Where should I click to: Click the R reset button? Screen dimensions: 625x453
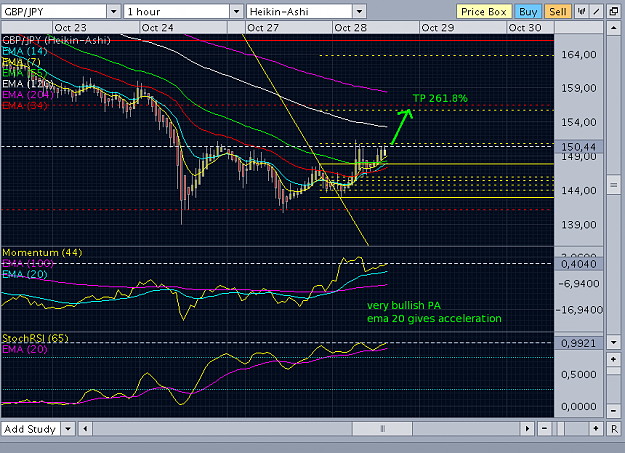click(x=614, y=429)
